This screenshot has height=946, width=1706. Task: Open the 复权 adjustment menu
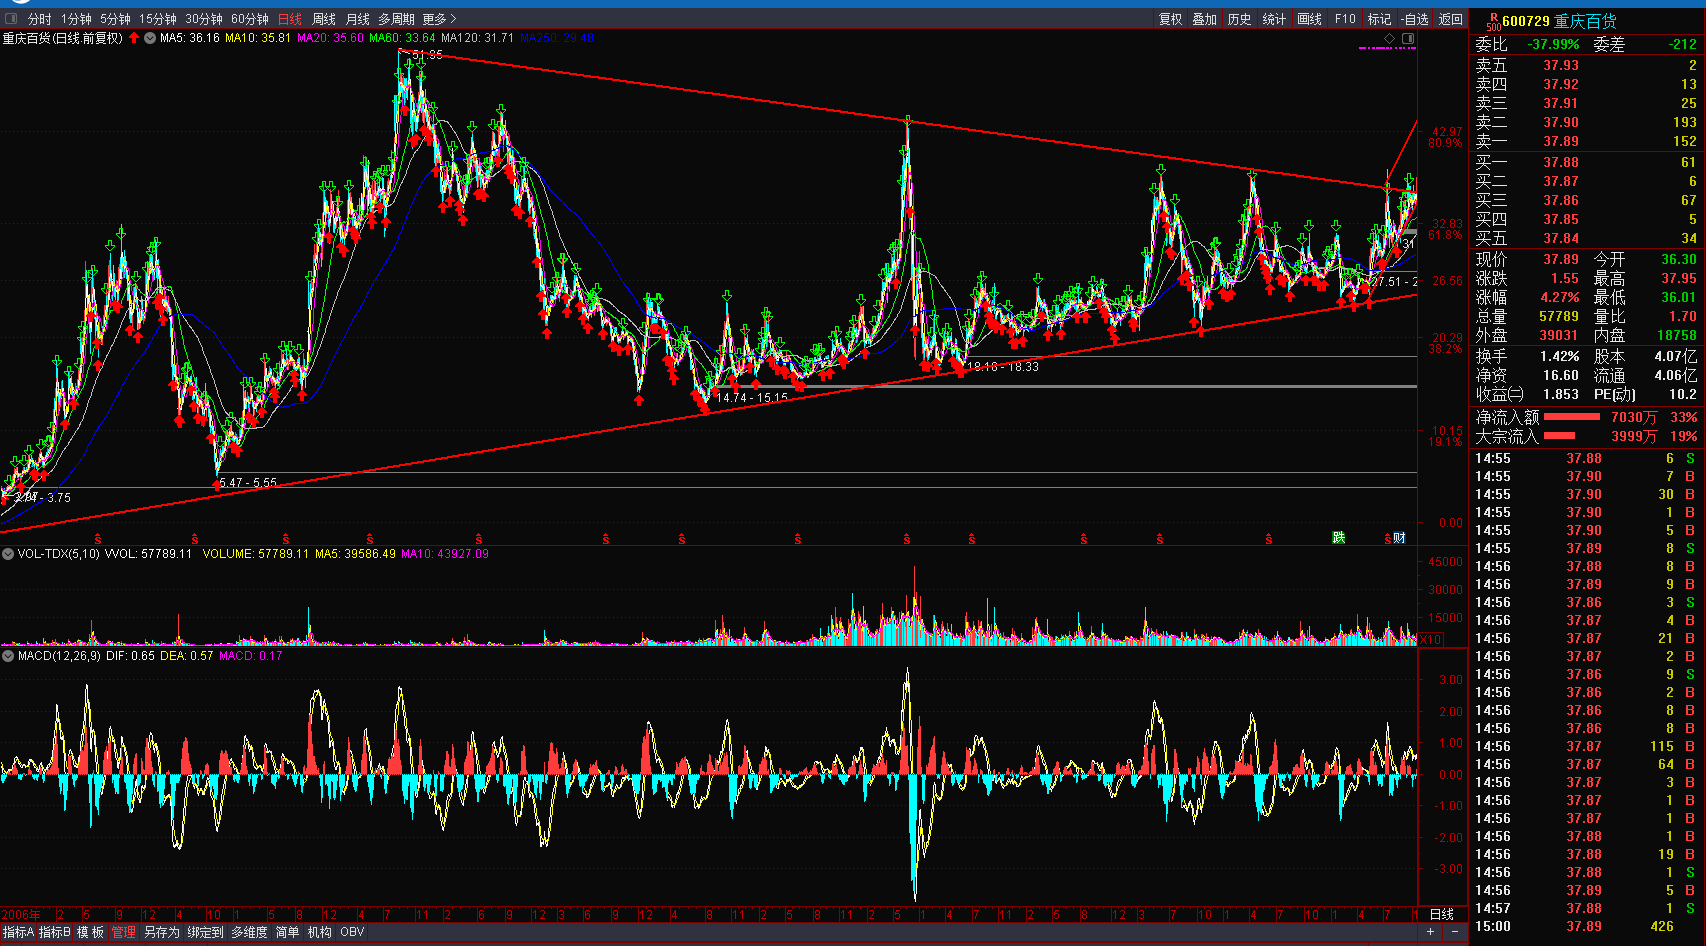click(1171, 19)
